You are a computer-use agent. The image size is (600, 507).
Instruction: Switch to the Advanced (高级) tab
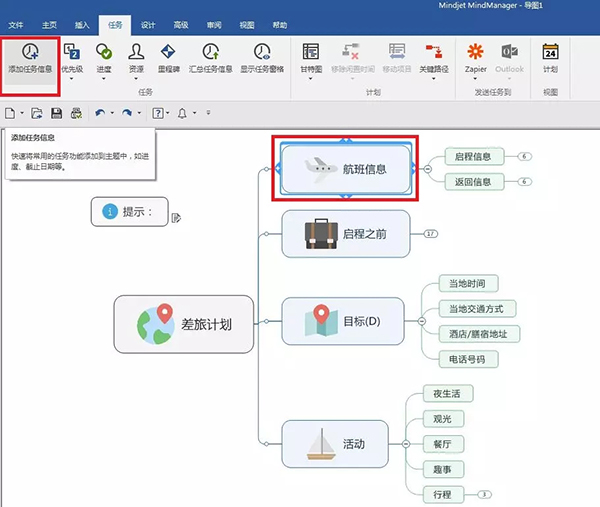click(x=181, y=25)
